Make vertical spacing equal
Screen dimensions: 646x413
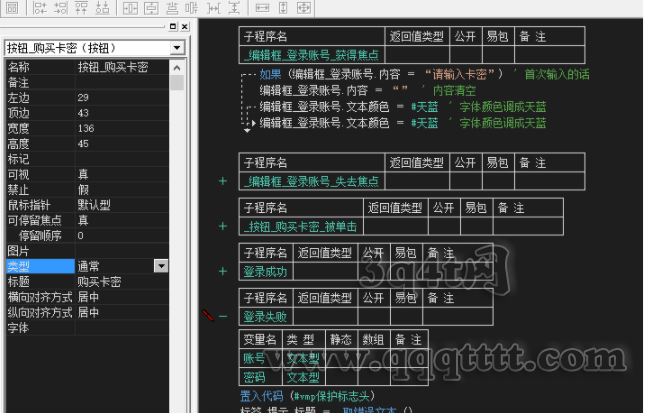[x=234, y=7]
